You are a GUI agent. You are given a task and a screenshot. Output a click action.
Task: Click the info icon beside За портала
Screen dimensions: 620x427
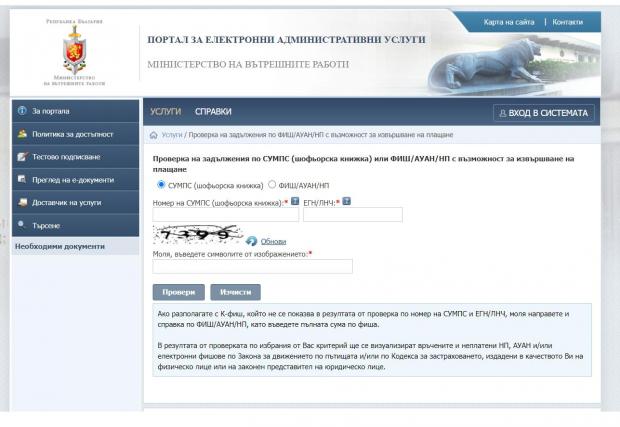[x=22, y=111]
